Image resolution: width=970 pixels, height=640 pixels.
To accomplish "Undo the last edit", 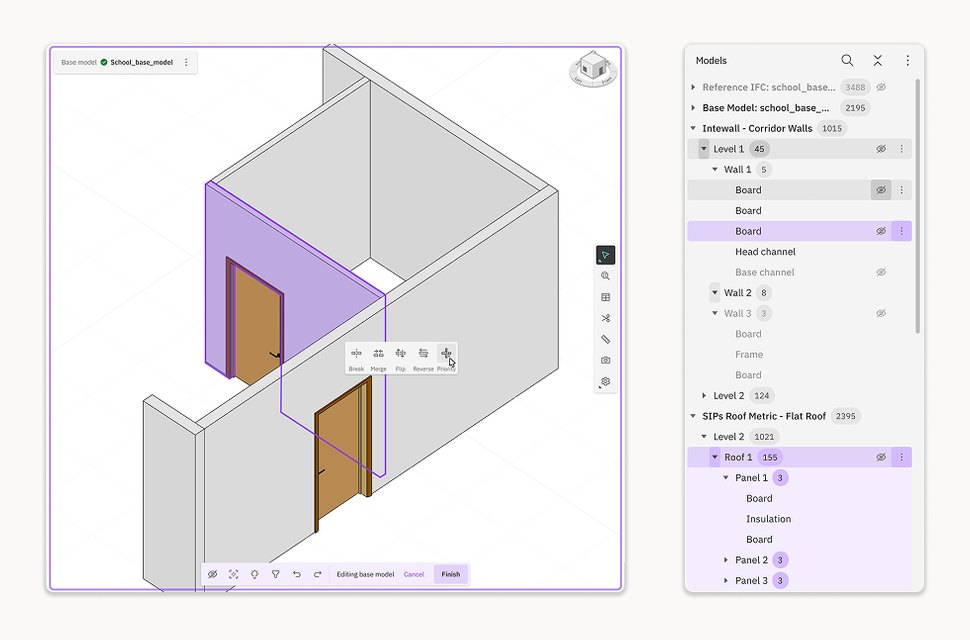I will point(296,574).
